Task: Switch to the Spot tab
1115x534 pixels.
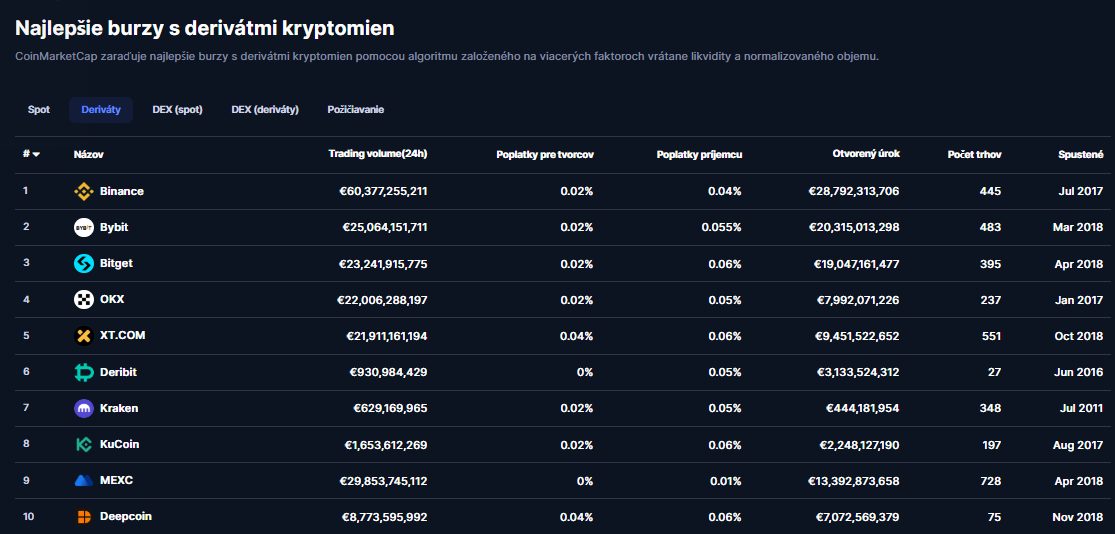Action: coord(39,110)
